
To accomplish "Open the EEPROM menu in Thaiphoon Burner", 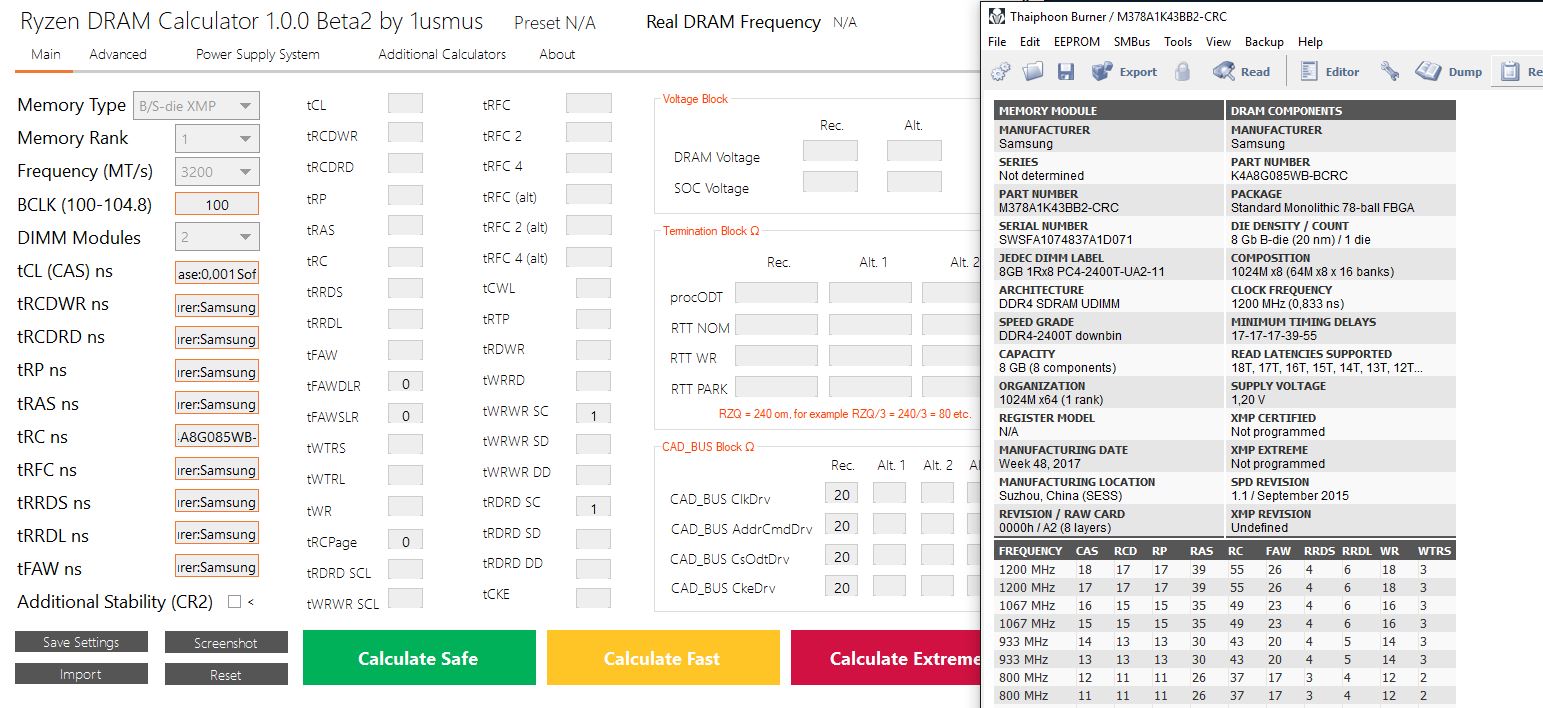I will [x=1077, y=42].
